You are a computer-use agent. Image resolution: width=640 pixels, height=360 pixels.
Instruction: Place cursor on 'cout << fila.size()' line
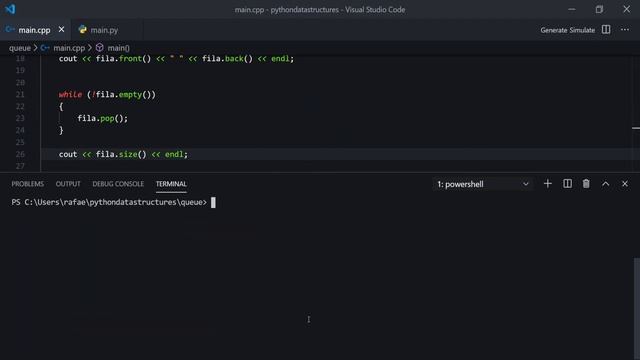coord(123,154)
